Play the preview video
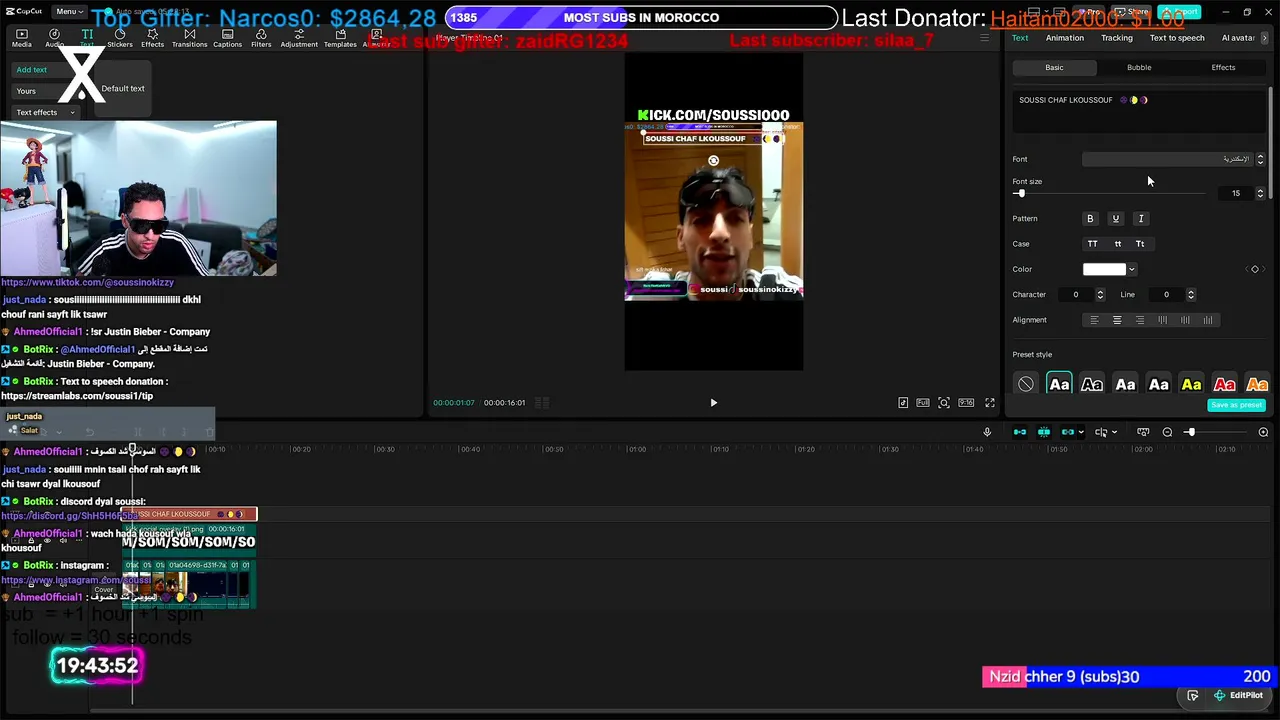Viewport: 1280px width, 720px height. point(713,403)
